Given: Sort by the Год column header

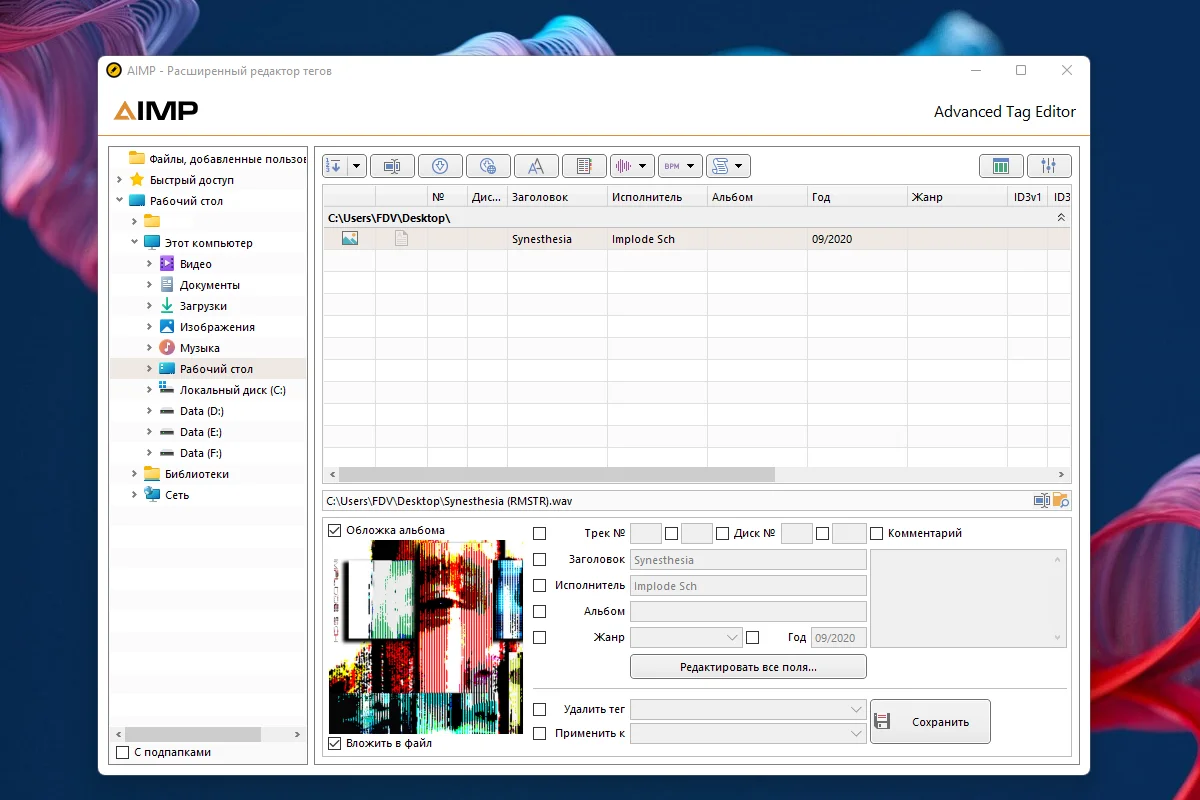Looking at the screenshot, I should point(857,197).
